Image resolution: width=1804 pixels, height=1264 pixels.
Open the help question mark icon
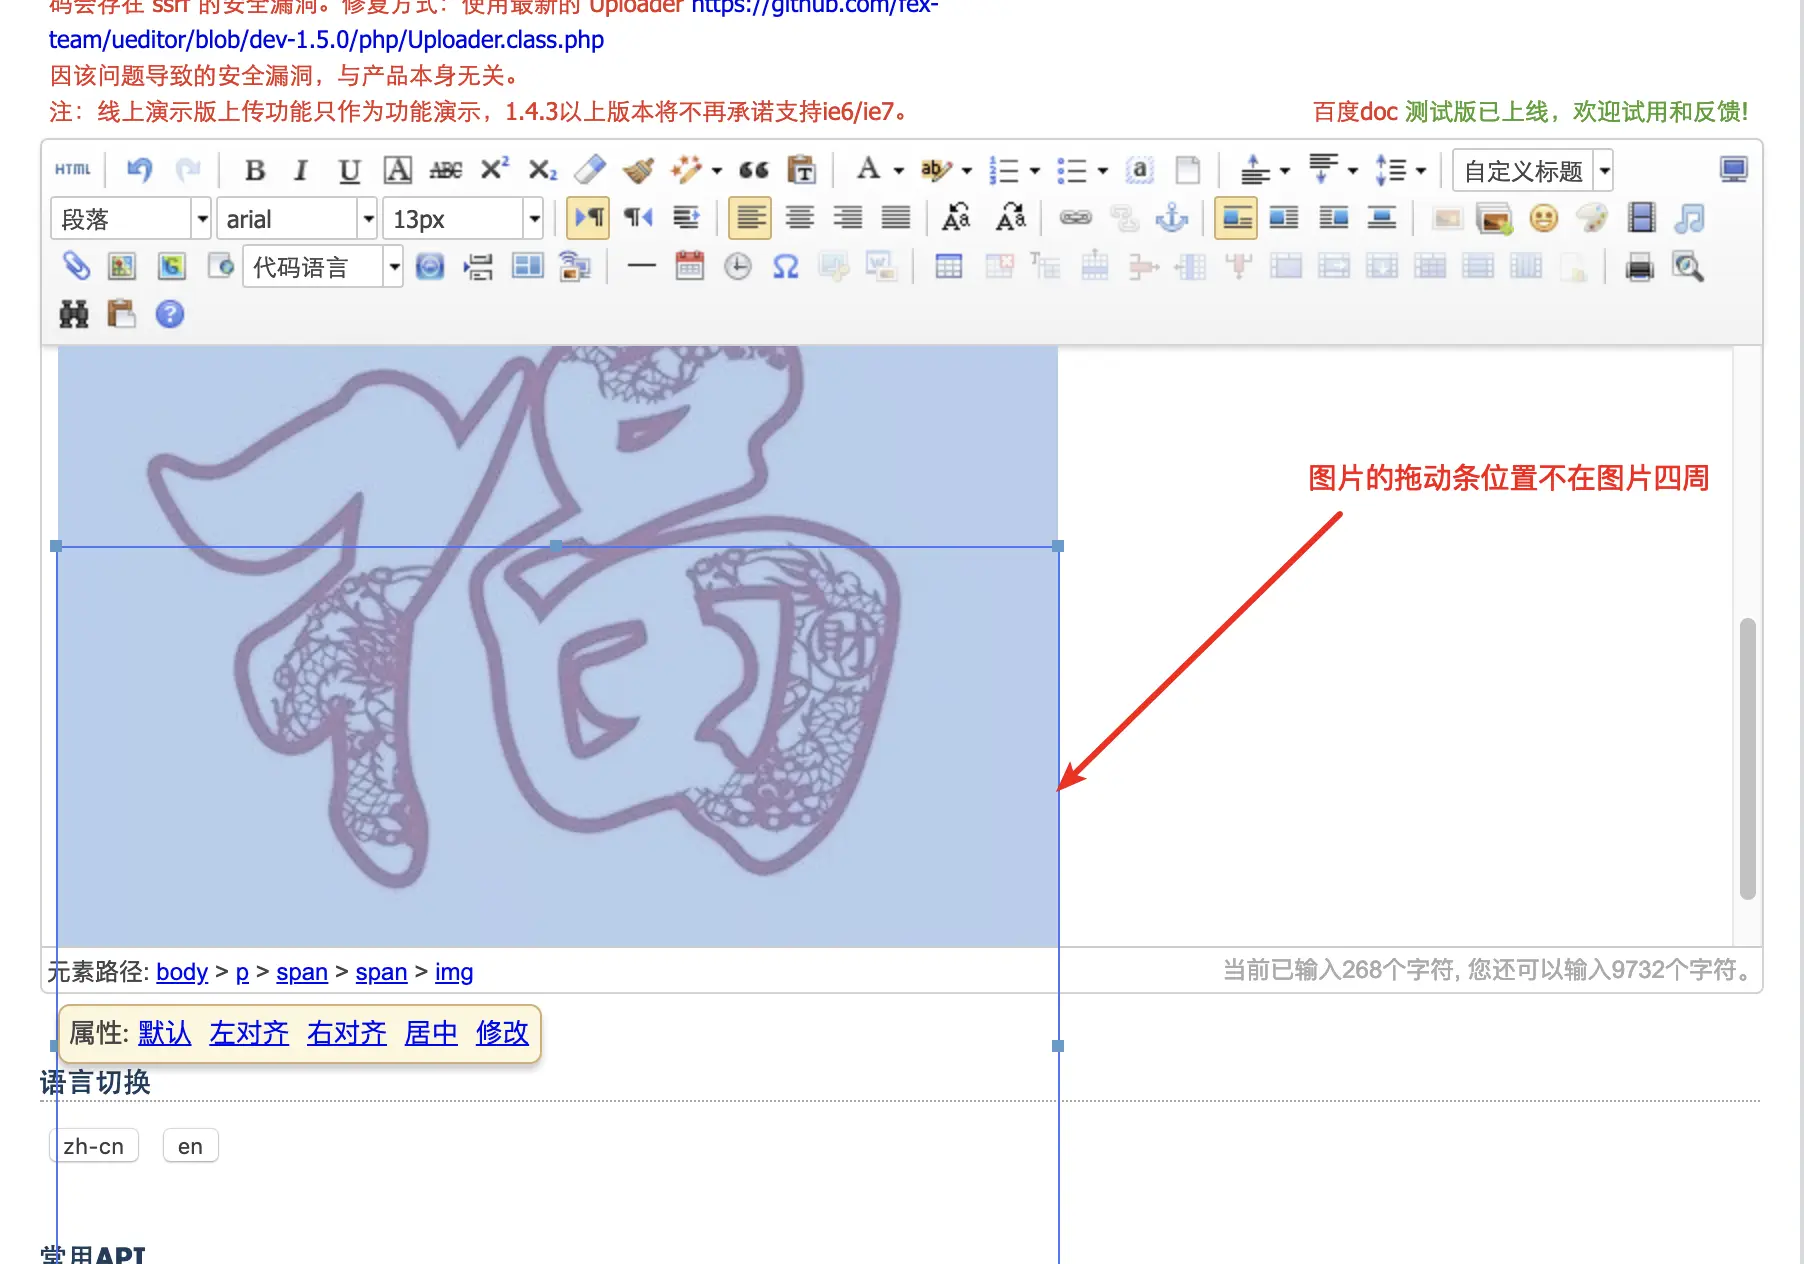[x=170, y=314]
